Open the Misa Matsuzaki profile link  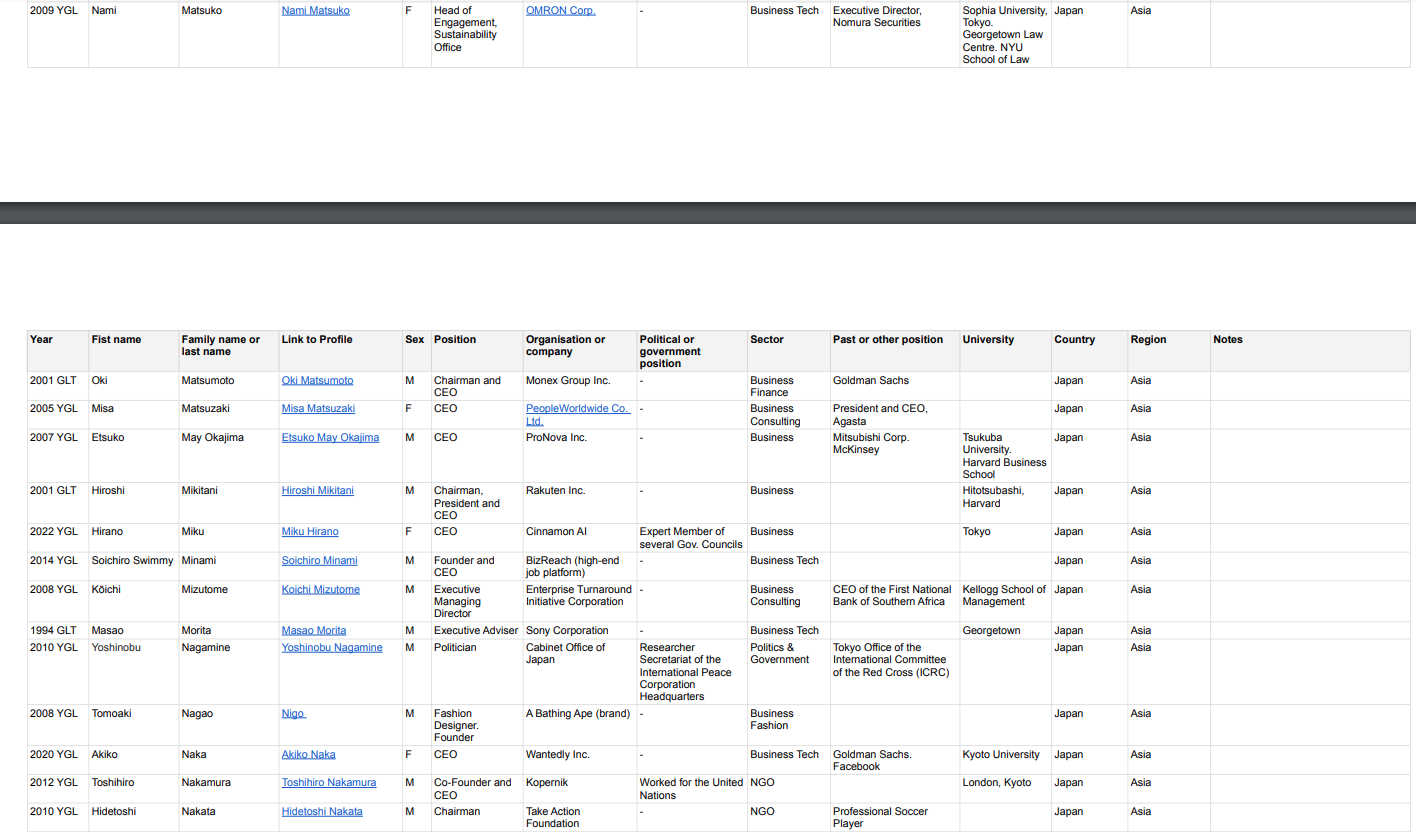(x=318, y=409)
